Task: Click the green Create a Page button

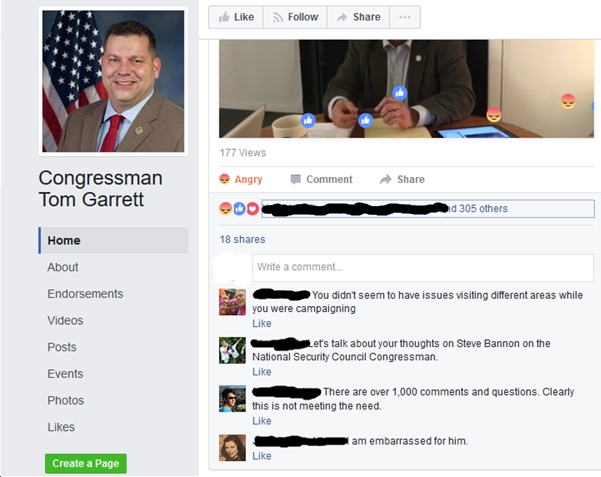Action: coord(86,464)
